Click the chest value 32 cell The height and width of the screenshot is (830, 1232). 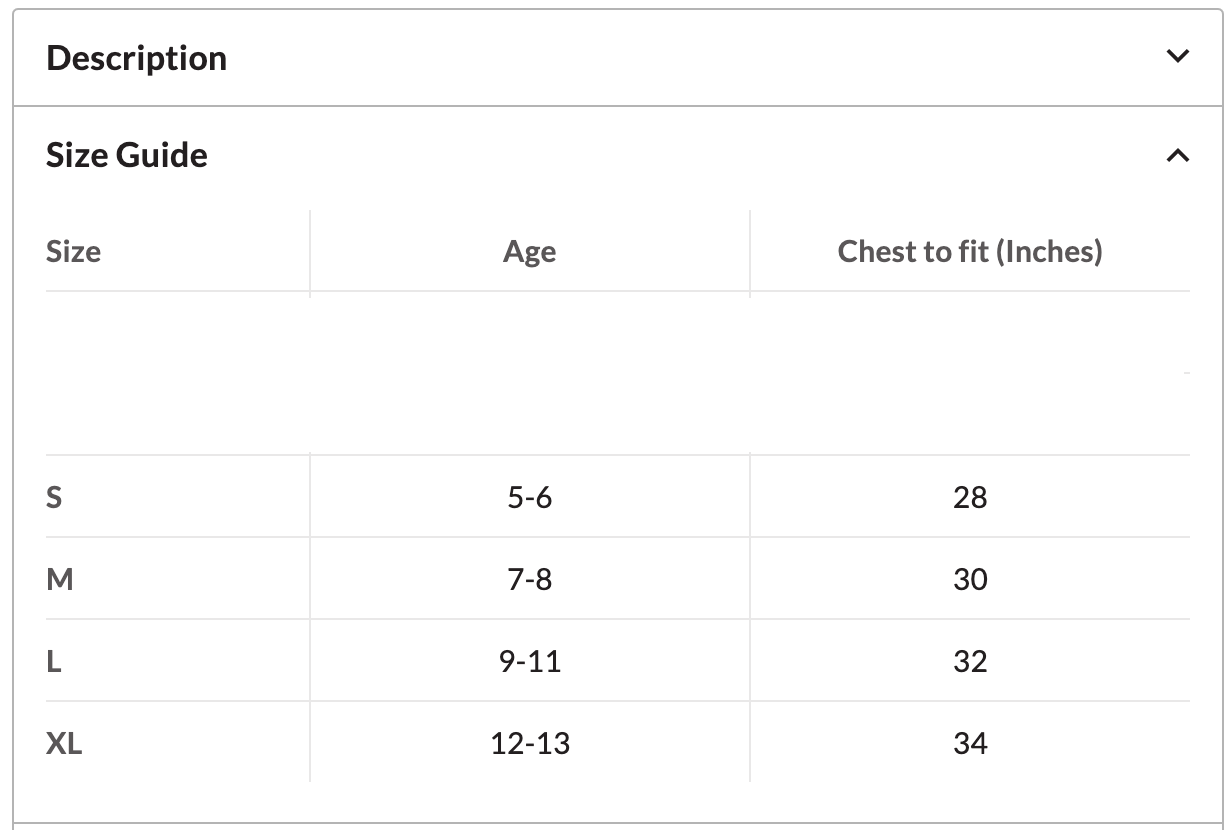(x=970, y=661)
